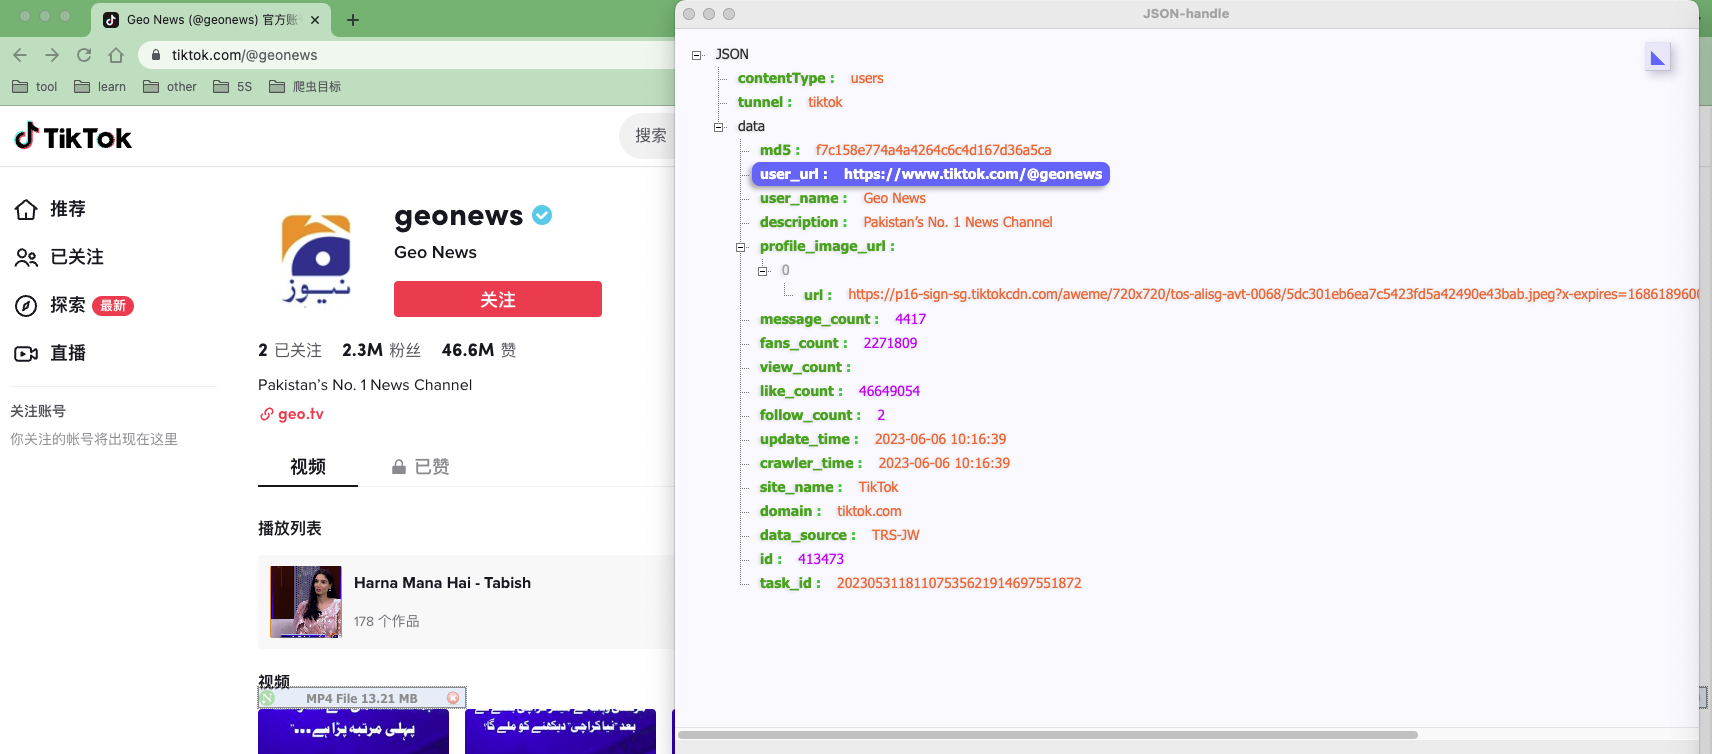Screen dimensions: 1712x754
Task: Reload the TikTok page
Action: (84, 55)
